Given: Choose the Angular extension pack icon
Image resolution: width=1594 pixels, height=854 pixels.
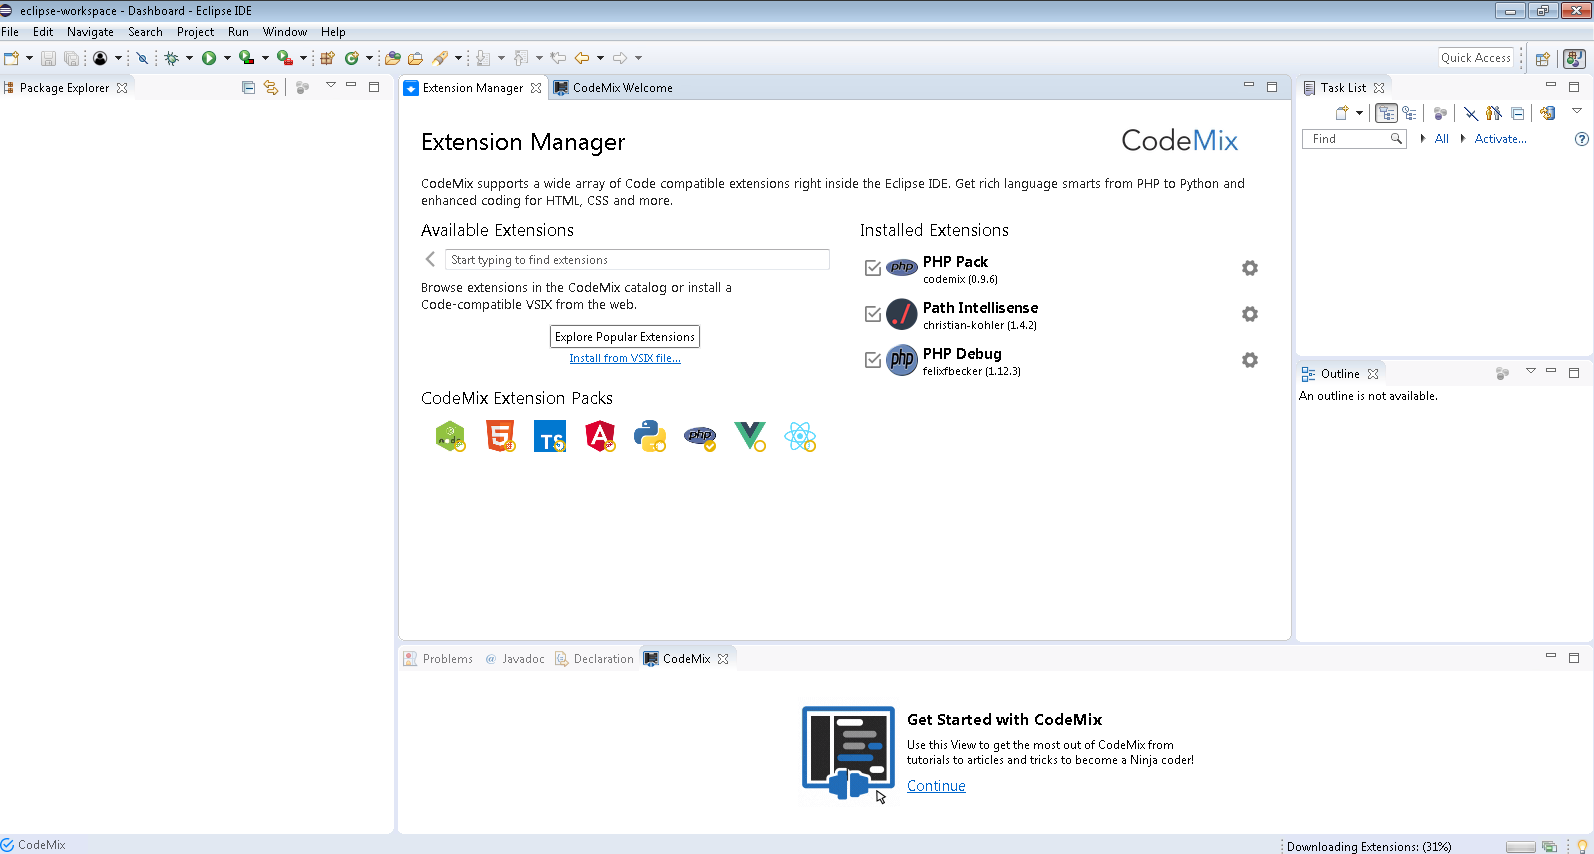Looking at the screenshot, I should [x=600, y=436].
